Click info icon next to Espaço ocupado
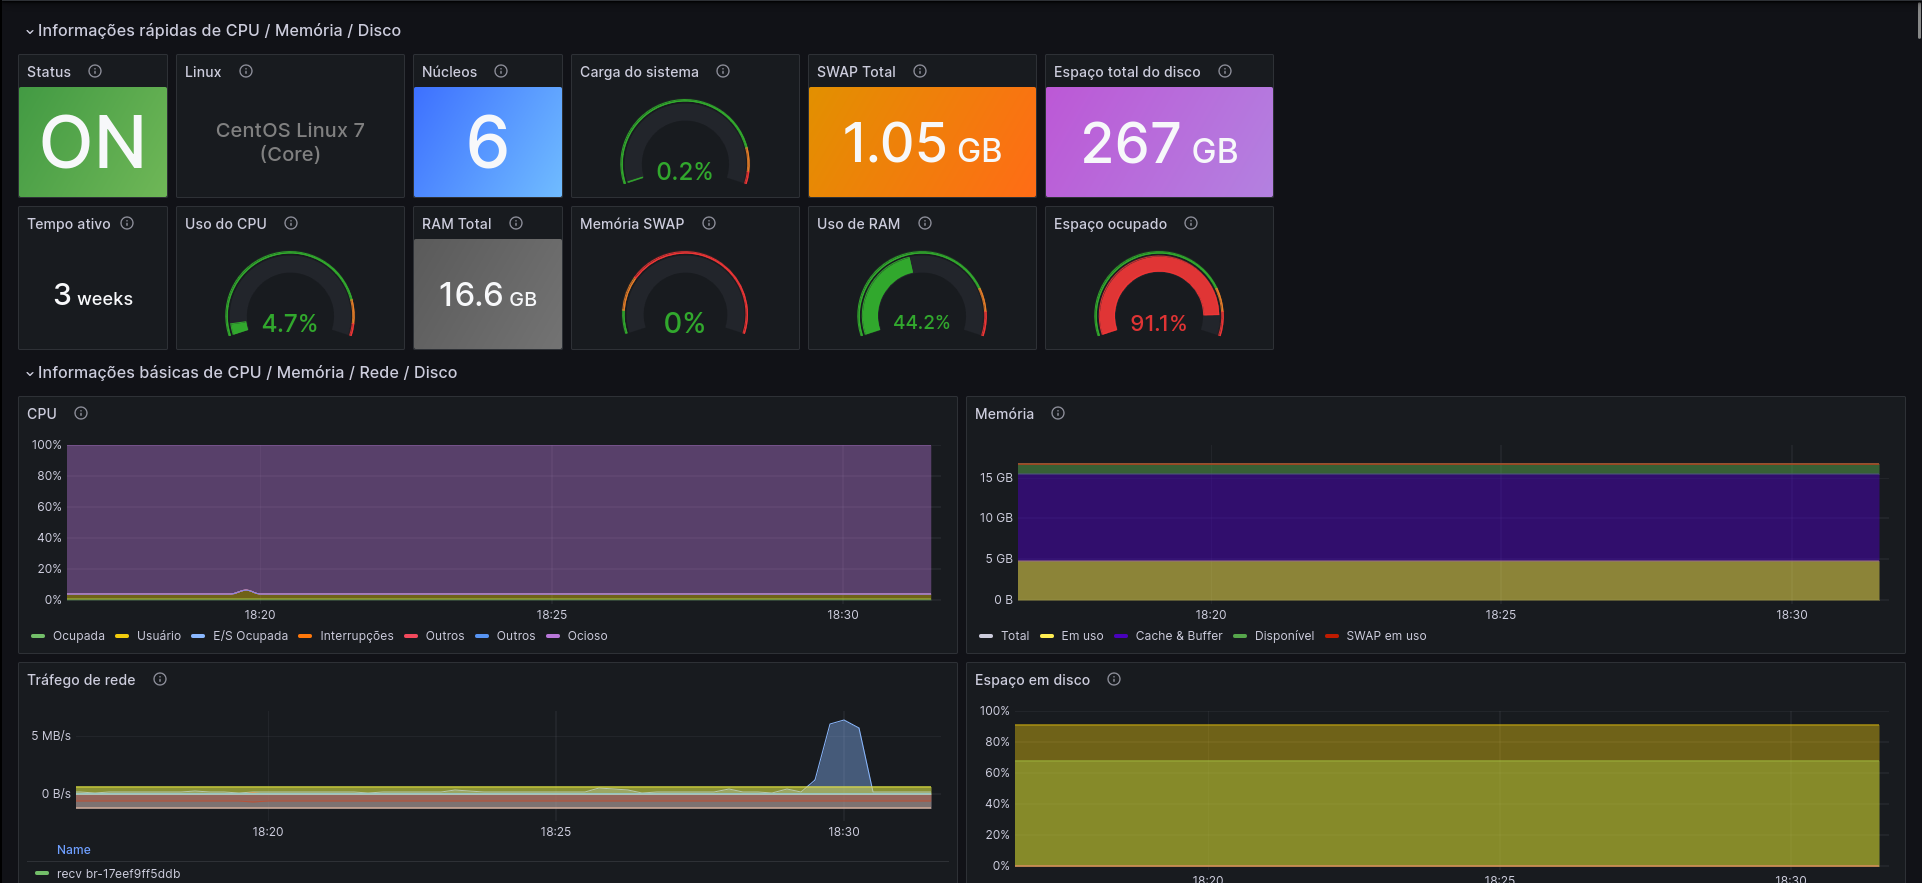 [1191, 223]
